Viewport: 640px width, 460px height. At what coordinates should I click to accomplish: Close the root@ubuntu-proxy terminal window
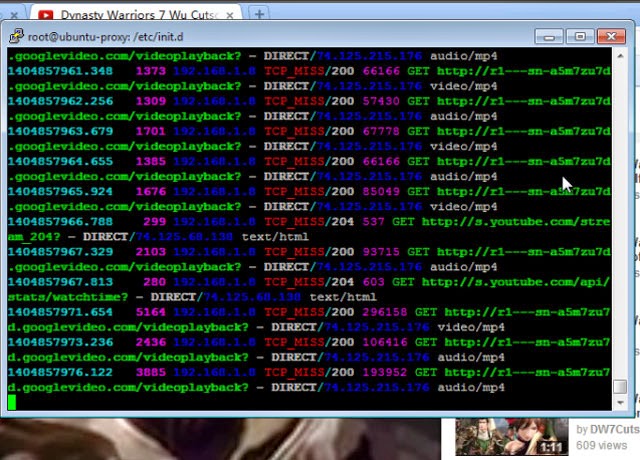pyautogui.click(x=611, y=37)
